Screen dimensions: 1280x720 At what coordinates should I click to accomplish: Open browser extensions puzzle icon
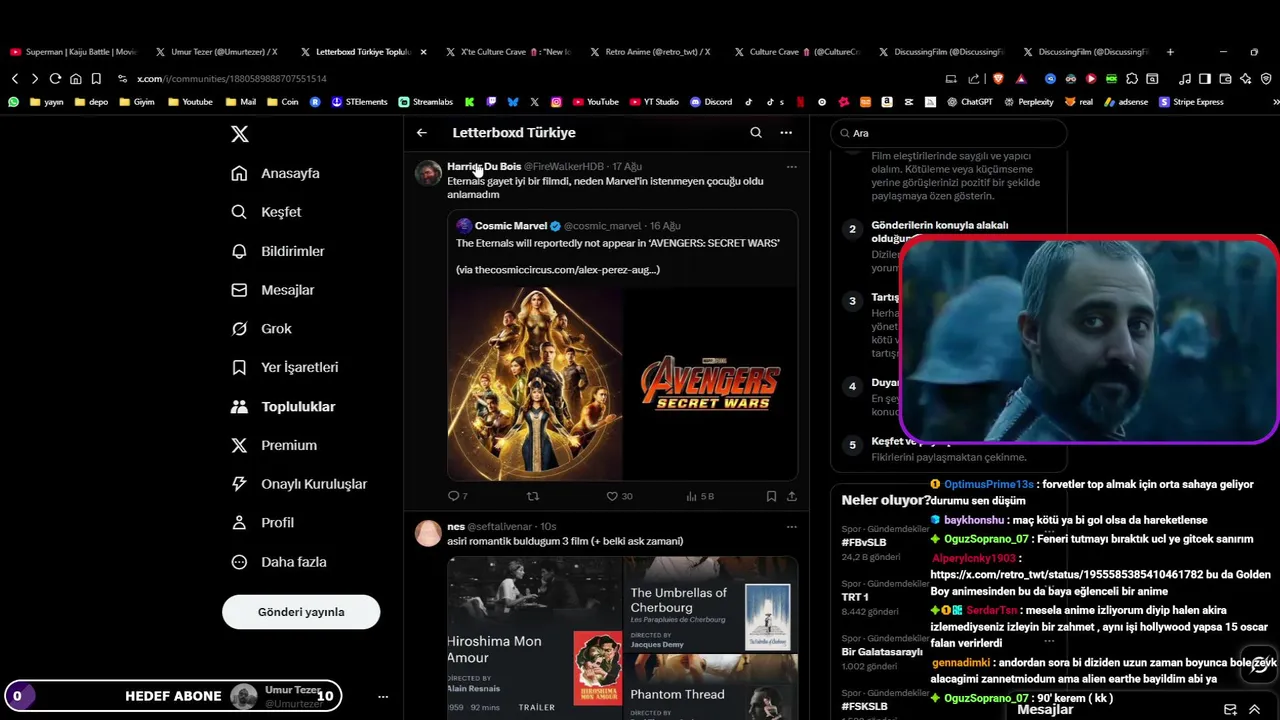(x=1132, y=78)
